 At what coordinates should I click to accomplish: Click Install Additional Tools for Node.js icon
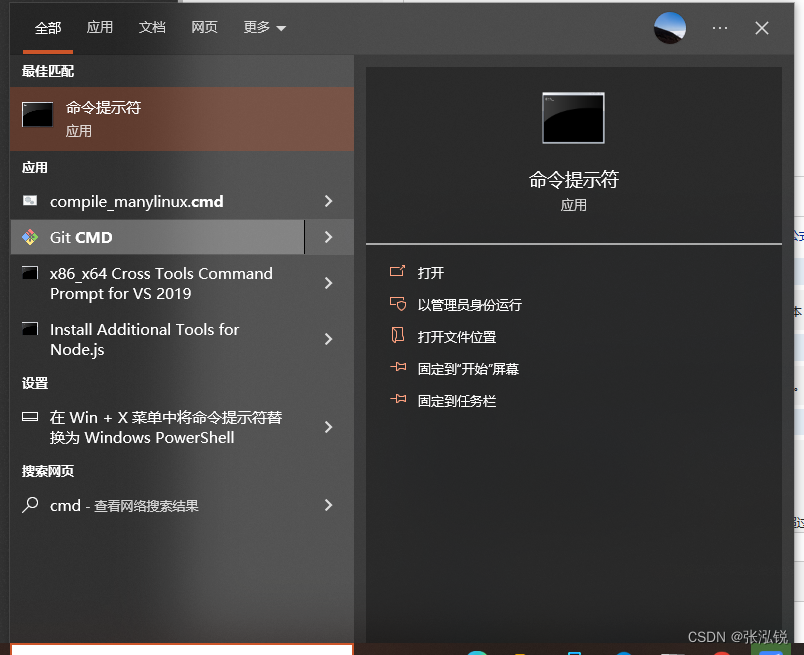(x=30, y=328)
